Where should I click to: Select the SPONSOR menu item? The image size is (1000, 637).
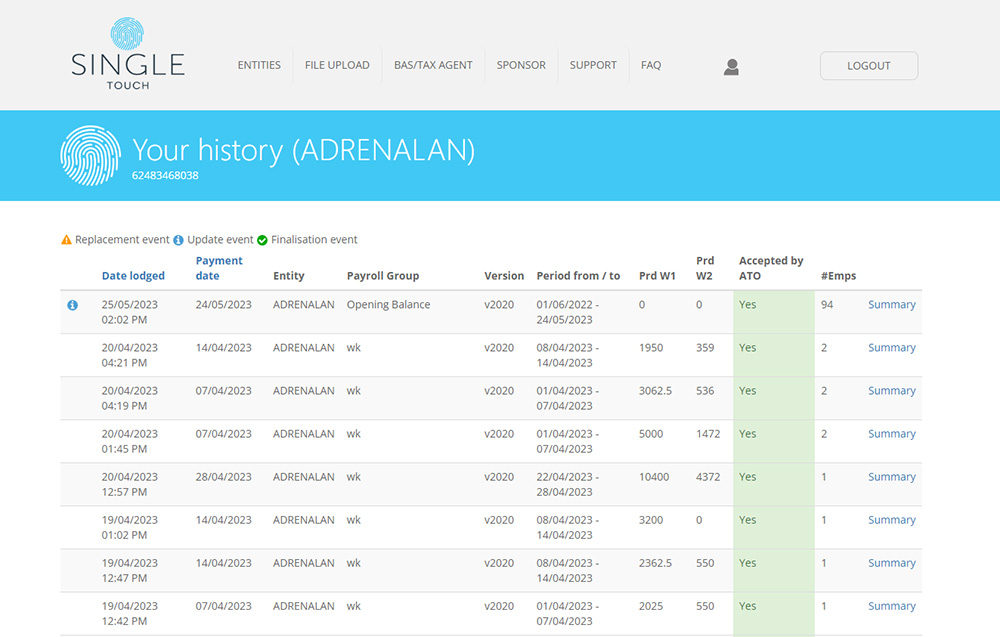521,65
